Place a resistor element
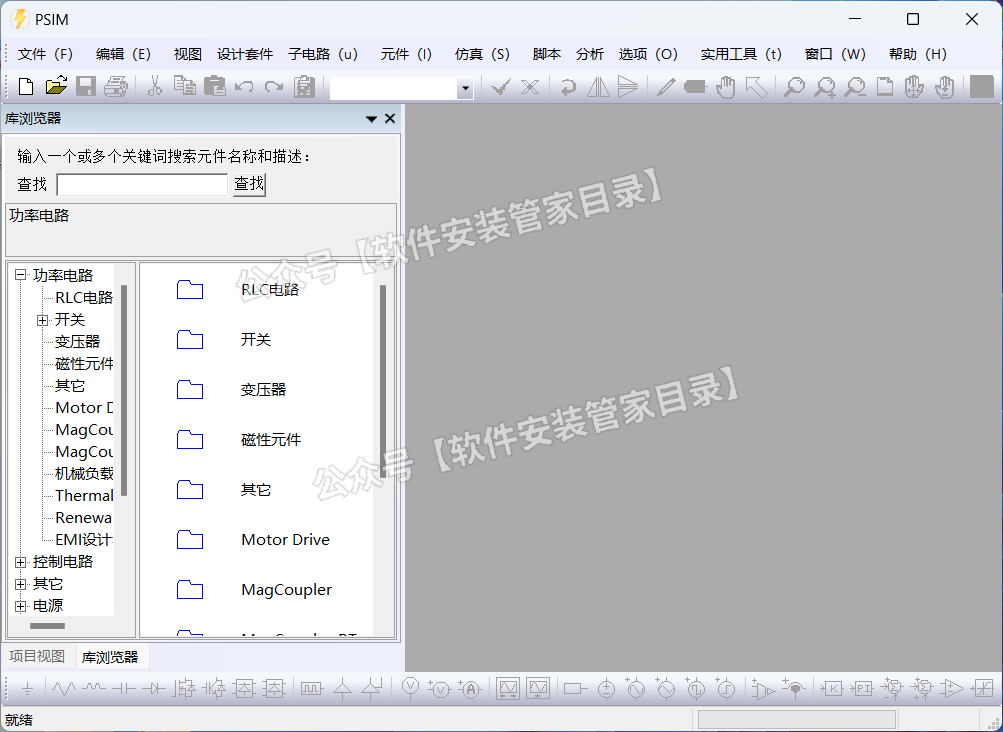The height and width of the screenshot is (732, 1003). pos(63,689)
